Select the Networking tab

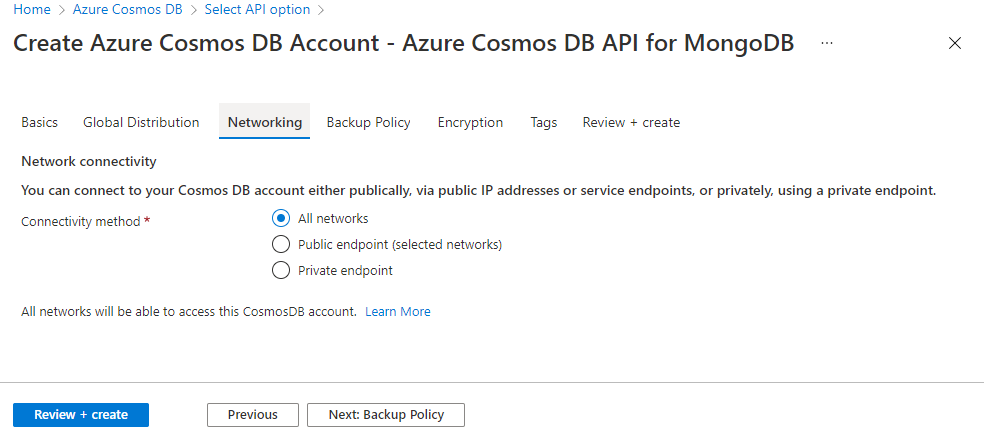pyautogui.click(x=265, y=122)
